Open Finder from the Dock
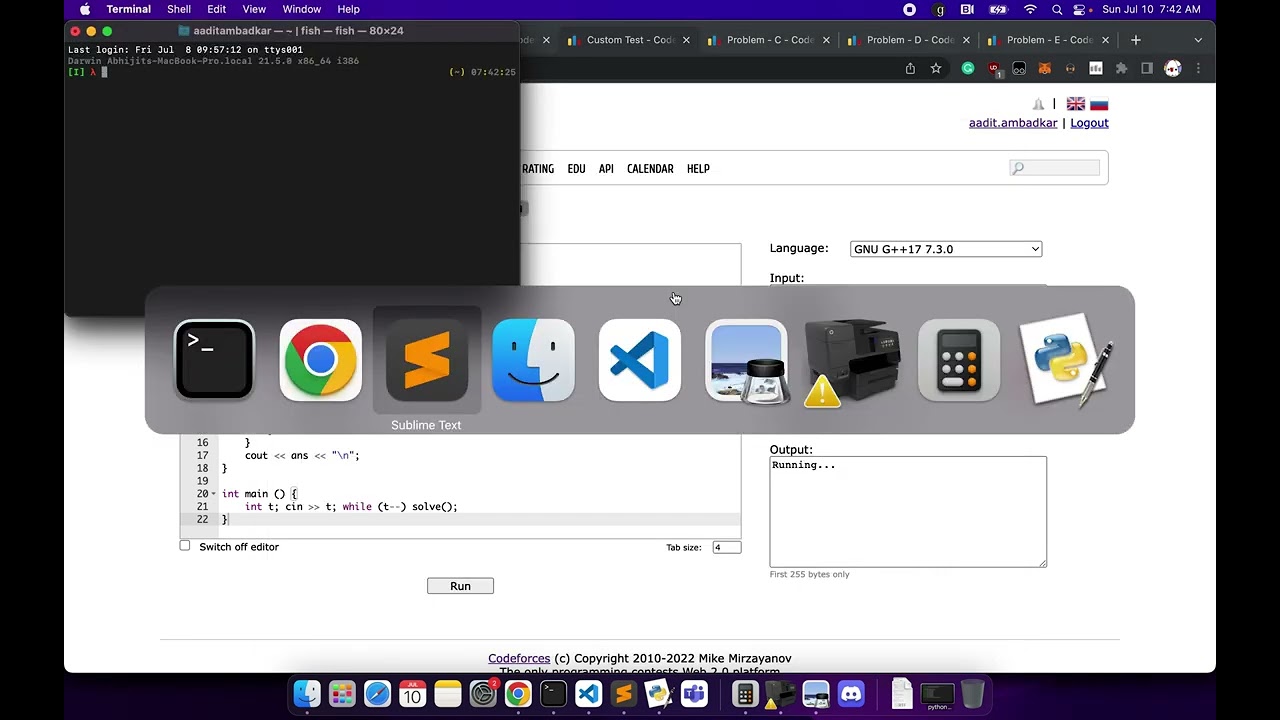The height and width of the screenshot is (720, 1280). tap(307, 694)
